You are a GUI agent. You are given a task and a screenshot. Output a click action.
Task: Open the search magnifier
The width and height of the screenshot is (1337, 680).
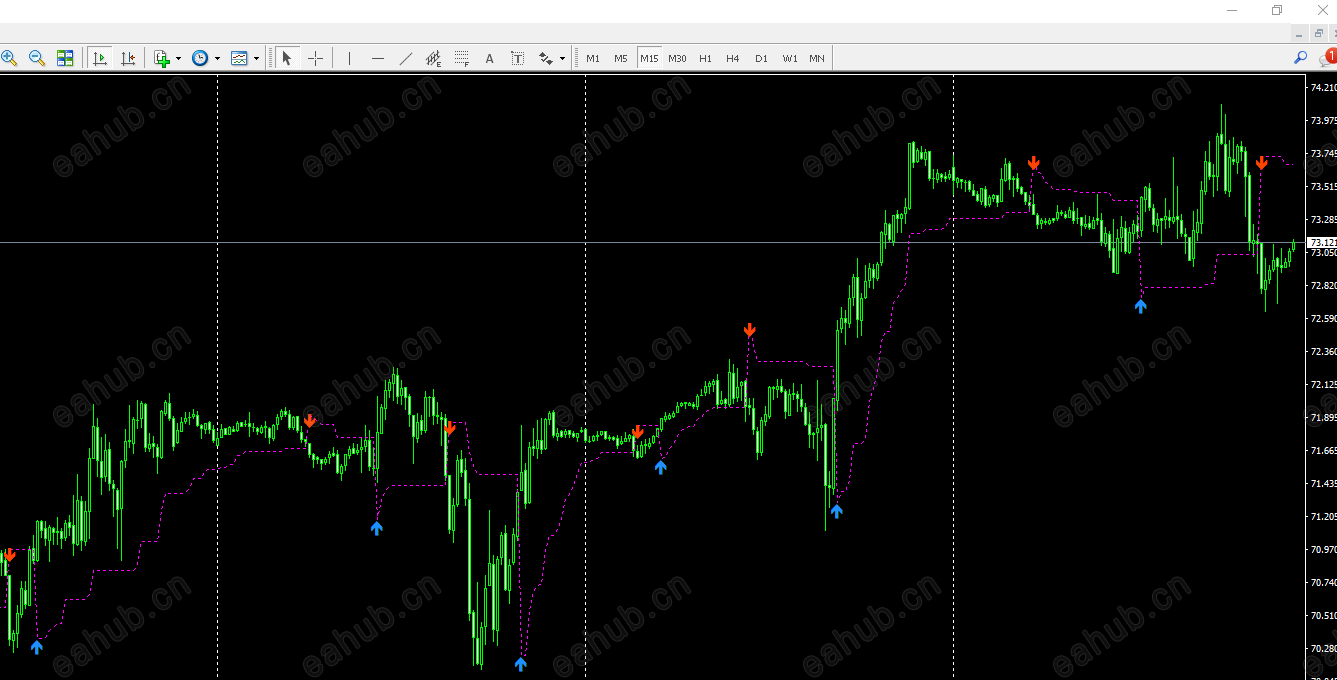(1301, 58)
